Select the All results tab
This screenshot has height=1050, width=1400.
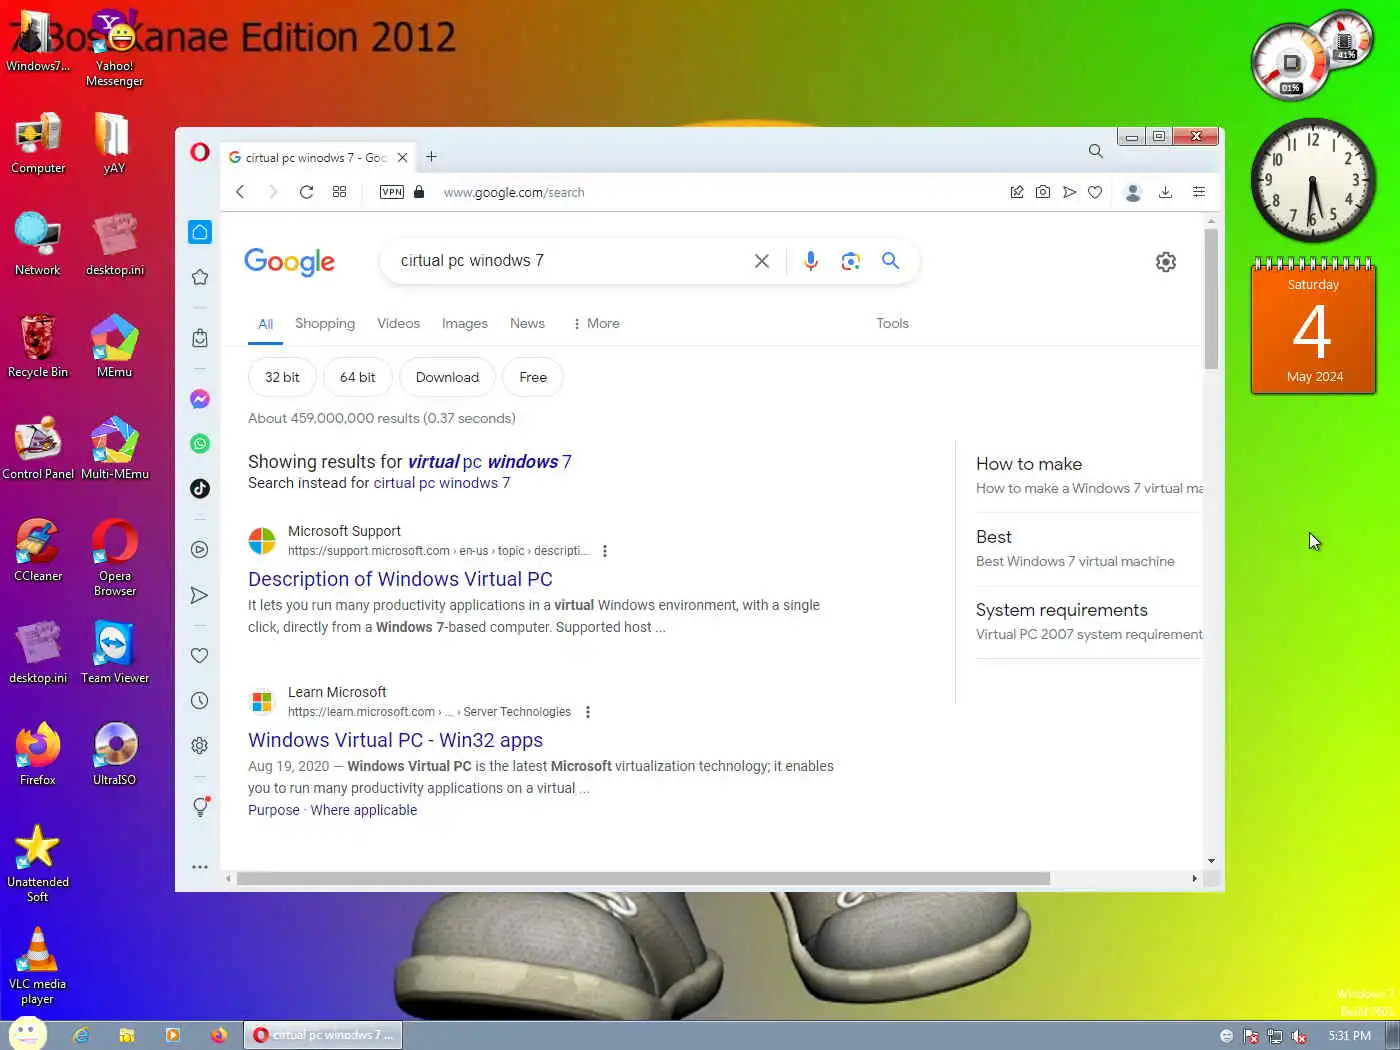click(265, 324)
